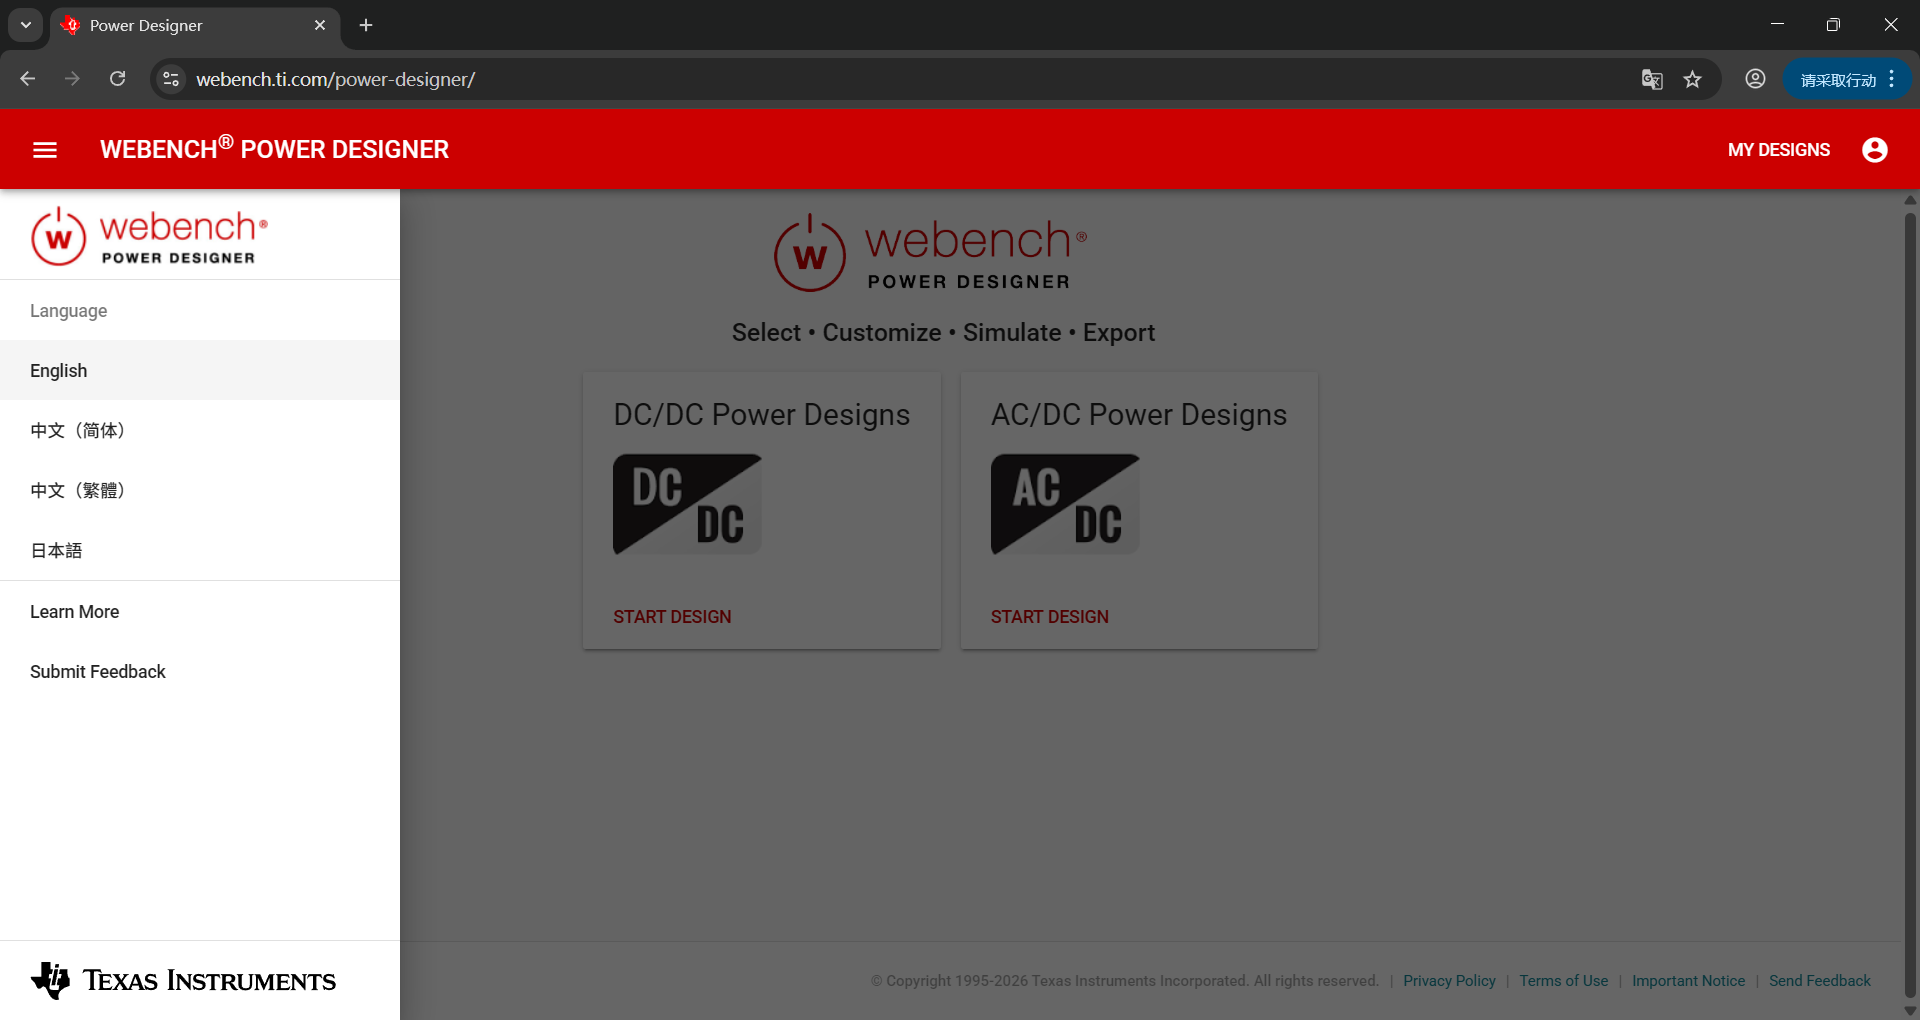Click the page vertical scrollbar
Image resolution: width=1920 pixels, height=1020 pixels.
tap(1910, 605)
